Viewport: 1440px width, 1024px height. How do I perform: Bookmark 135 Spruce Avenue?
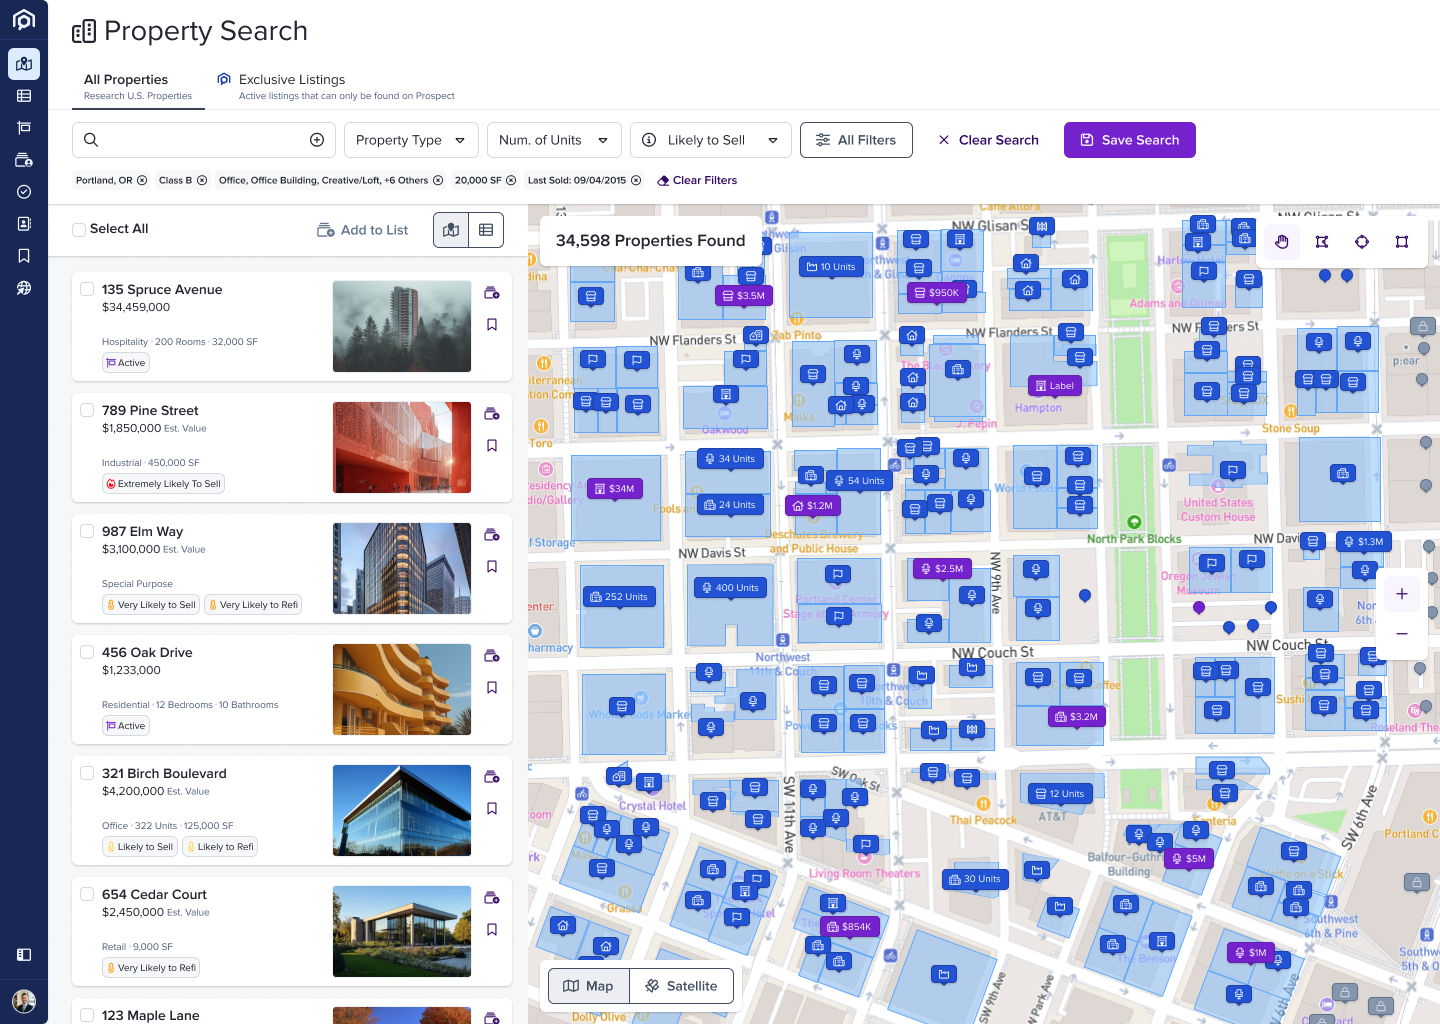pos(492,325)
